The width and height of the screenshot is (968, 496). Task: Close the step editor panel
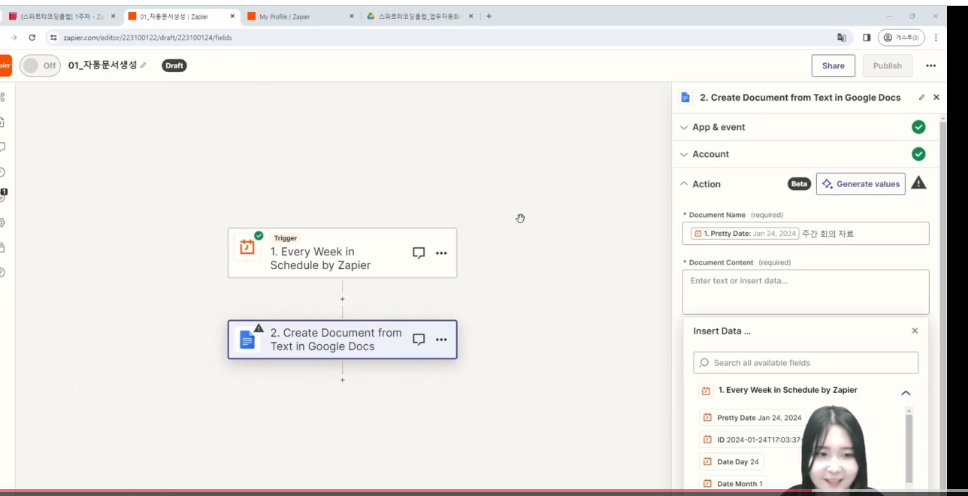coord(937,98)
